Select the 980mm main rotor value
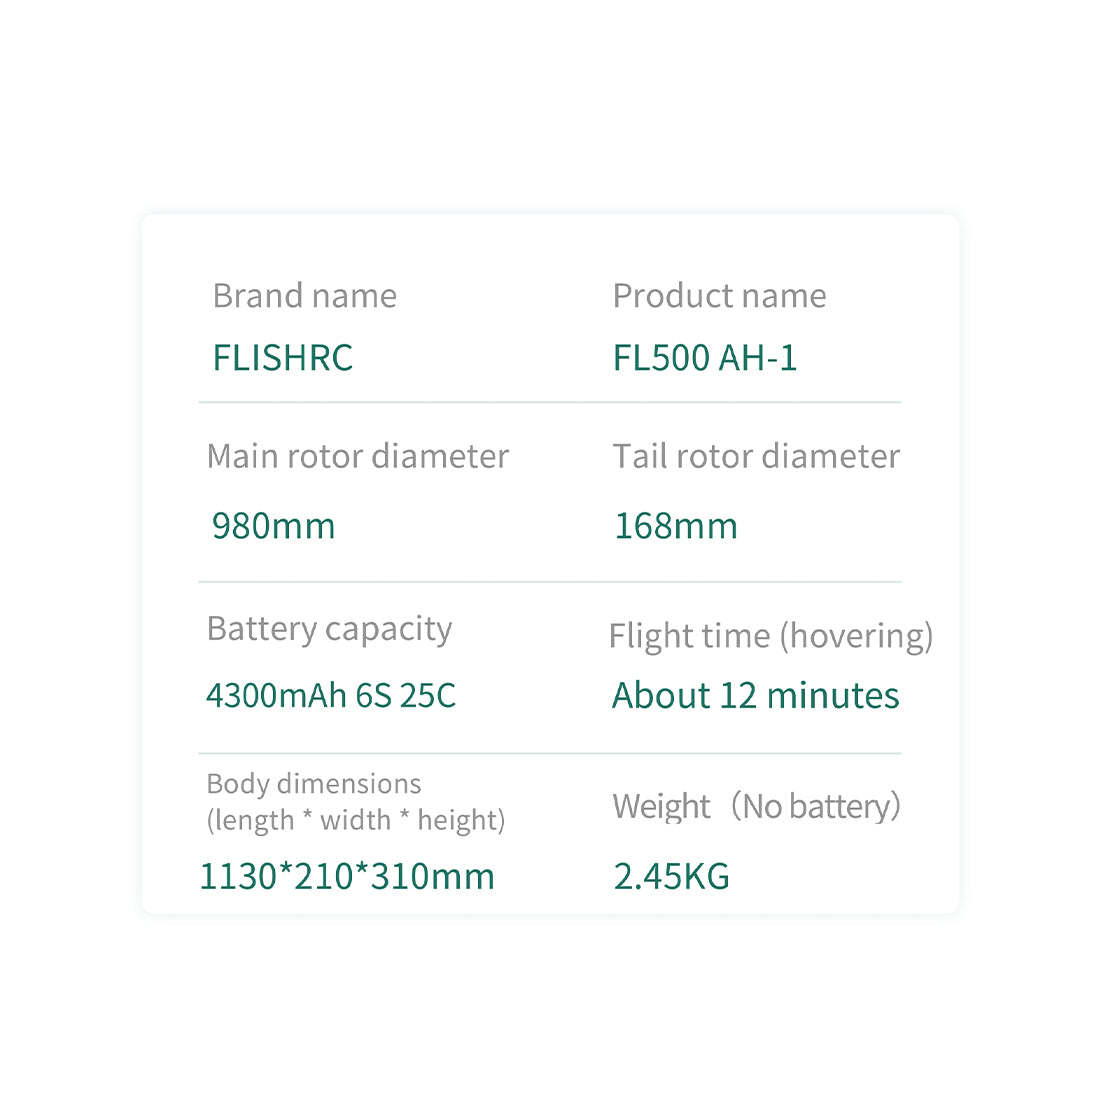 pyautogui.click(x=273, y=526)
